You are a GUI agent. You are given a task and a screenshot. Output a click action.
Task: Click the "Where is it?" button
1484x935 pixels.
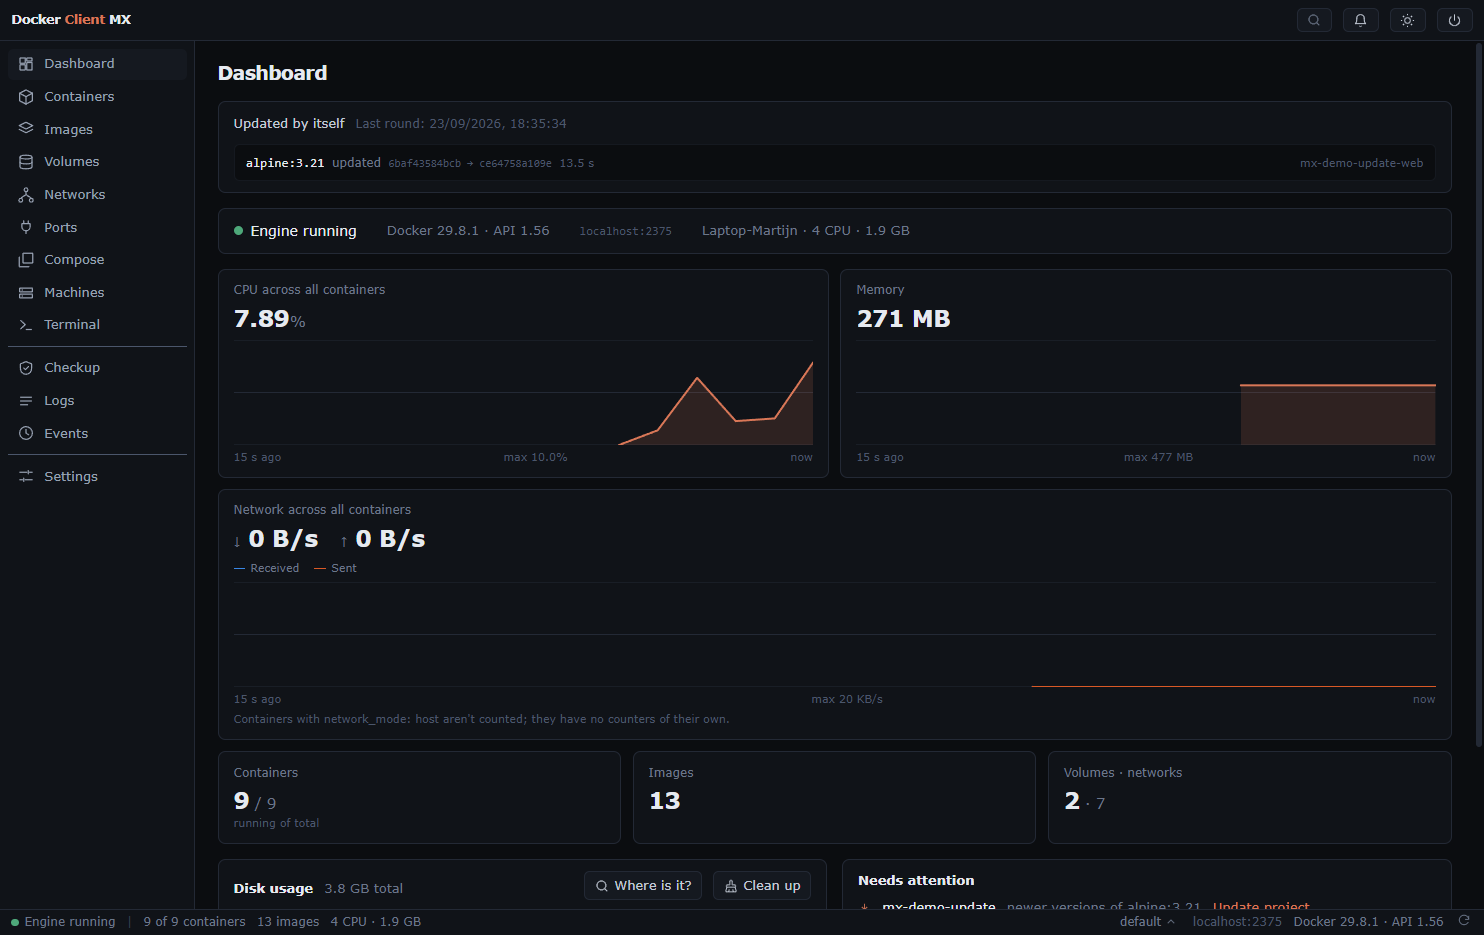click(643, 886)
